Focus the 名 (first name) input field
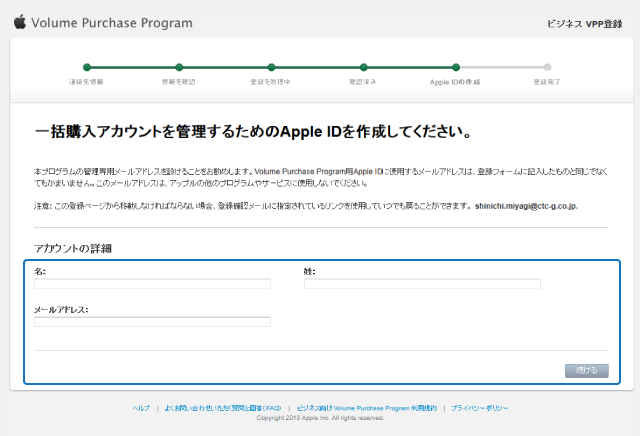This screenshot has width=640, height=436. coord(152,284)
